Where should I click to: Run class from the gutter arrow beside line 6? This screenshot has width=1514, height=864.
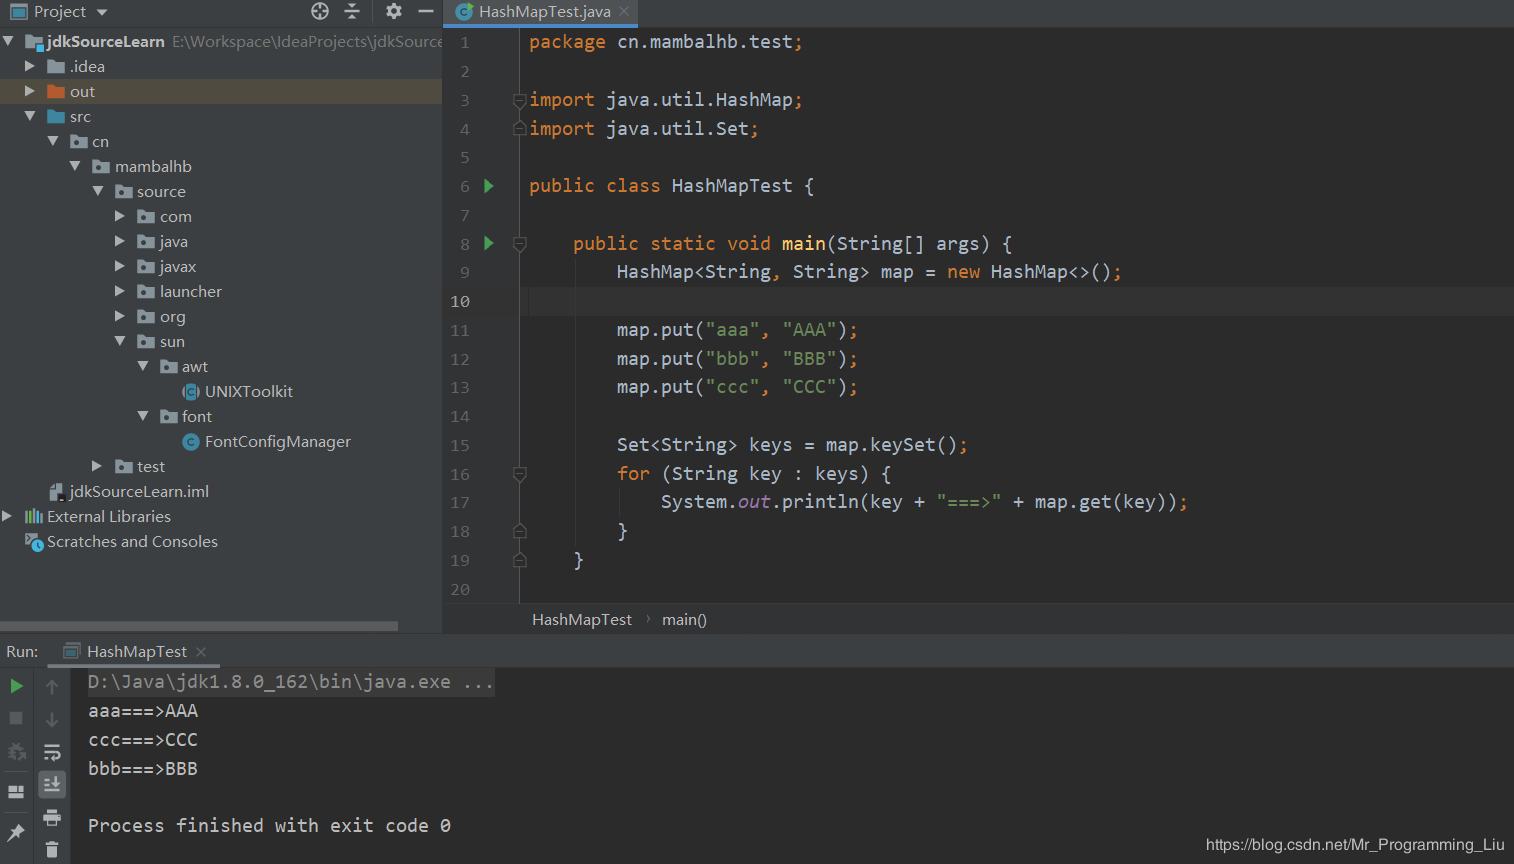(489, 186)
